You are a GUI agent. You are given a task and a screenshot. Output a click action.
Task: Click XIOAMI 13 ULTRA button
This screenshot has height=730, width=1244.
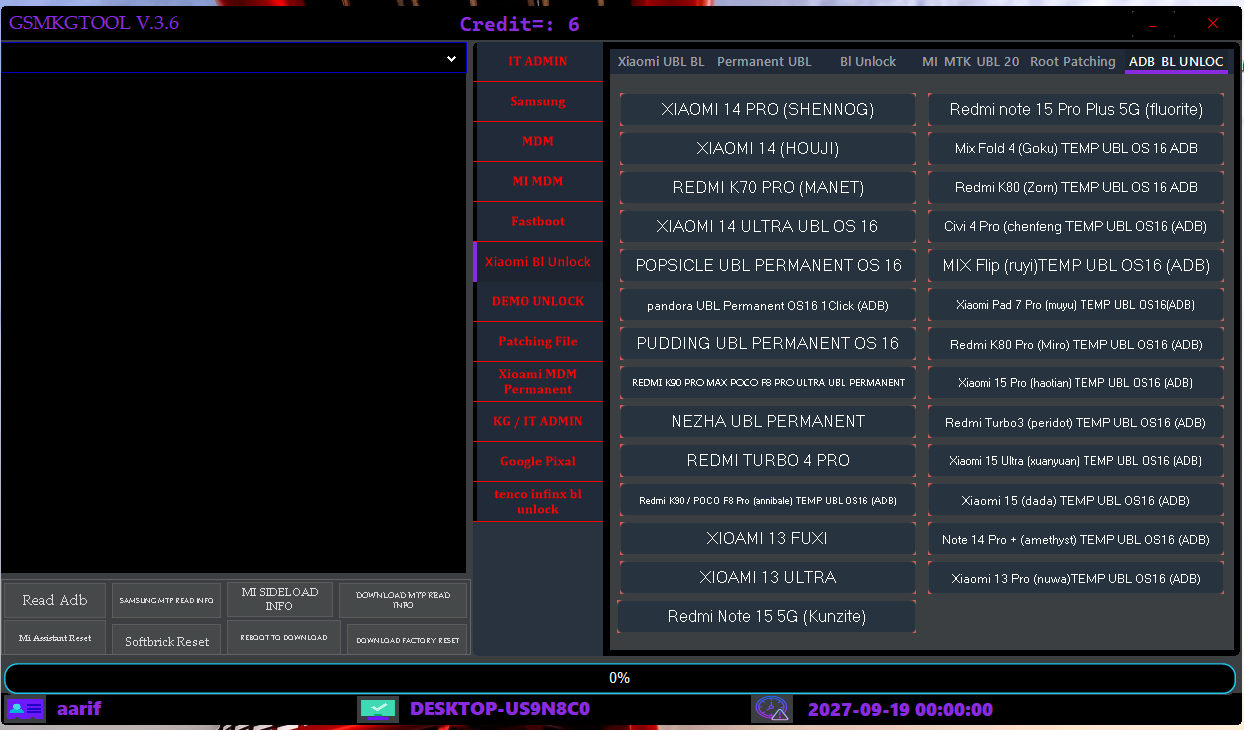point(767,578)
